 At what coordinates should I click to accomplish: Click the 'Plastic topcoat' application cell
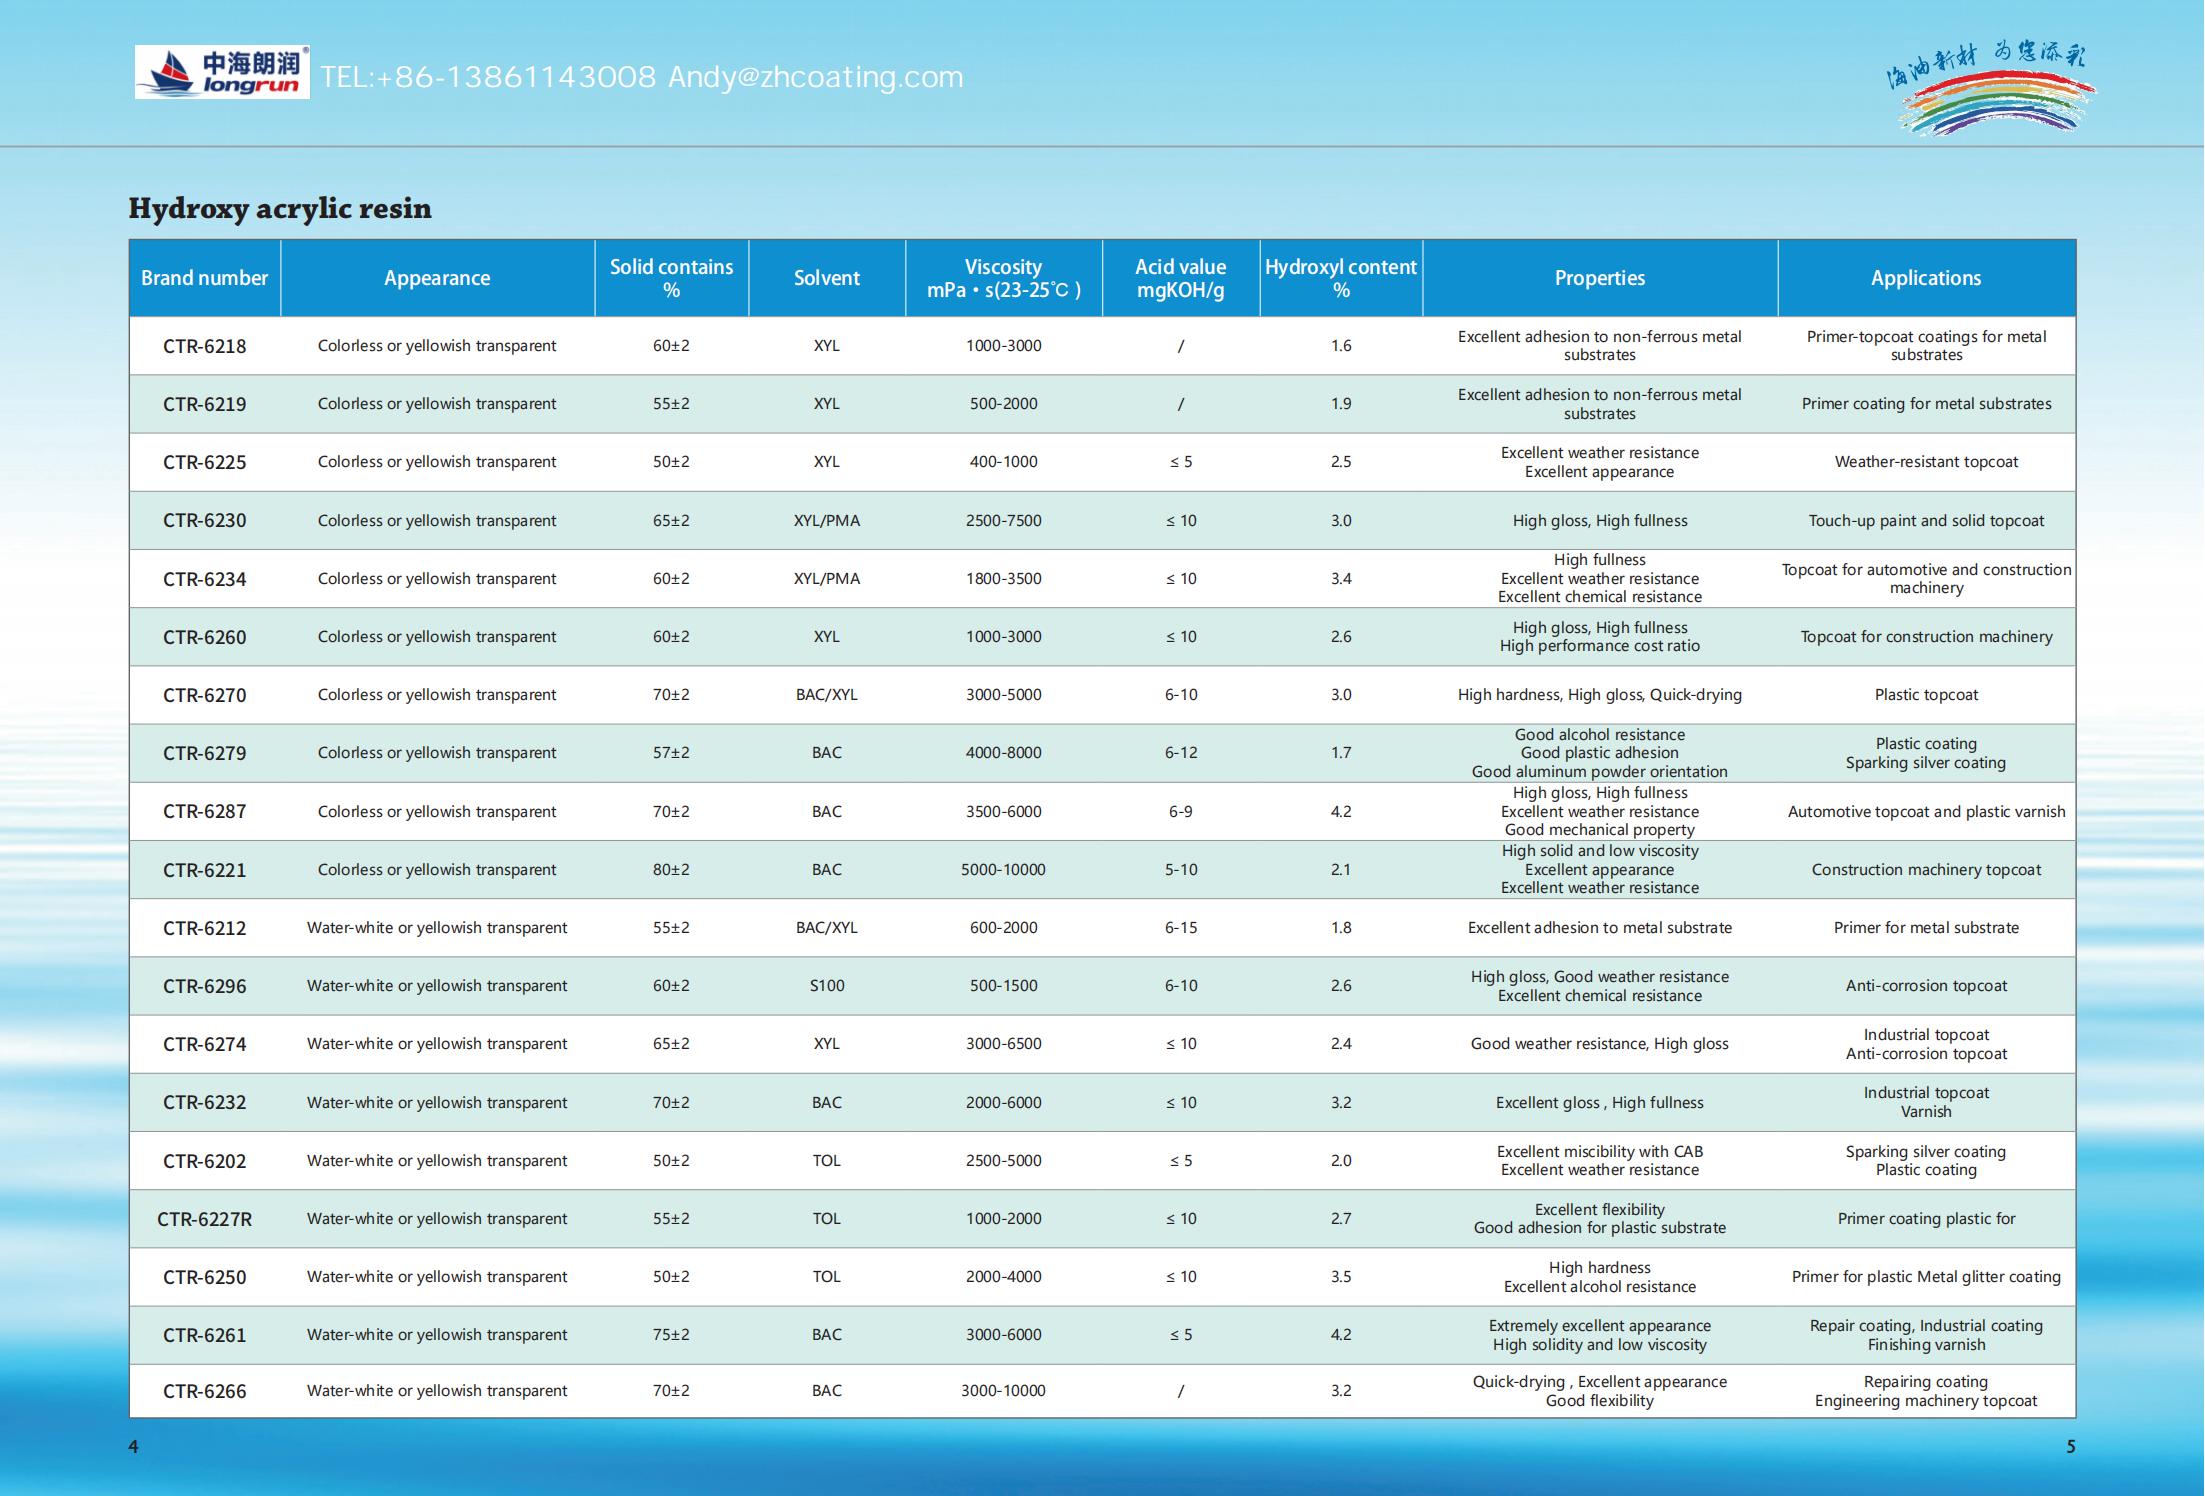click(x=1926, y=695)
